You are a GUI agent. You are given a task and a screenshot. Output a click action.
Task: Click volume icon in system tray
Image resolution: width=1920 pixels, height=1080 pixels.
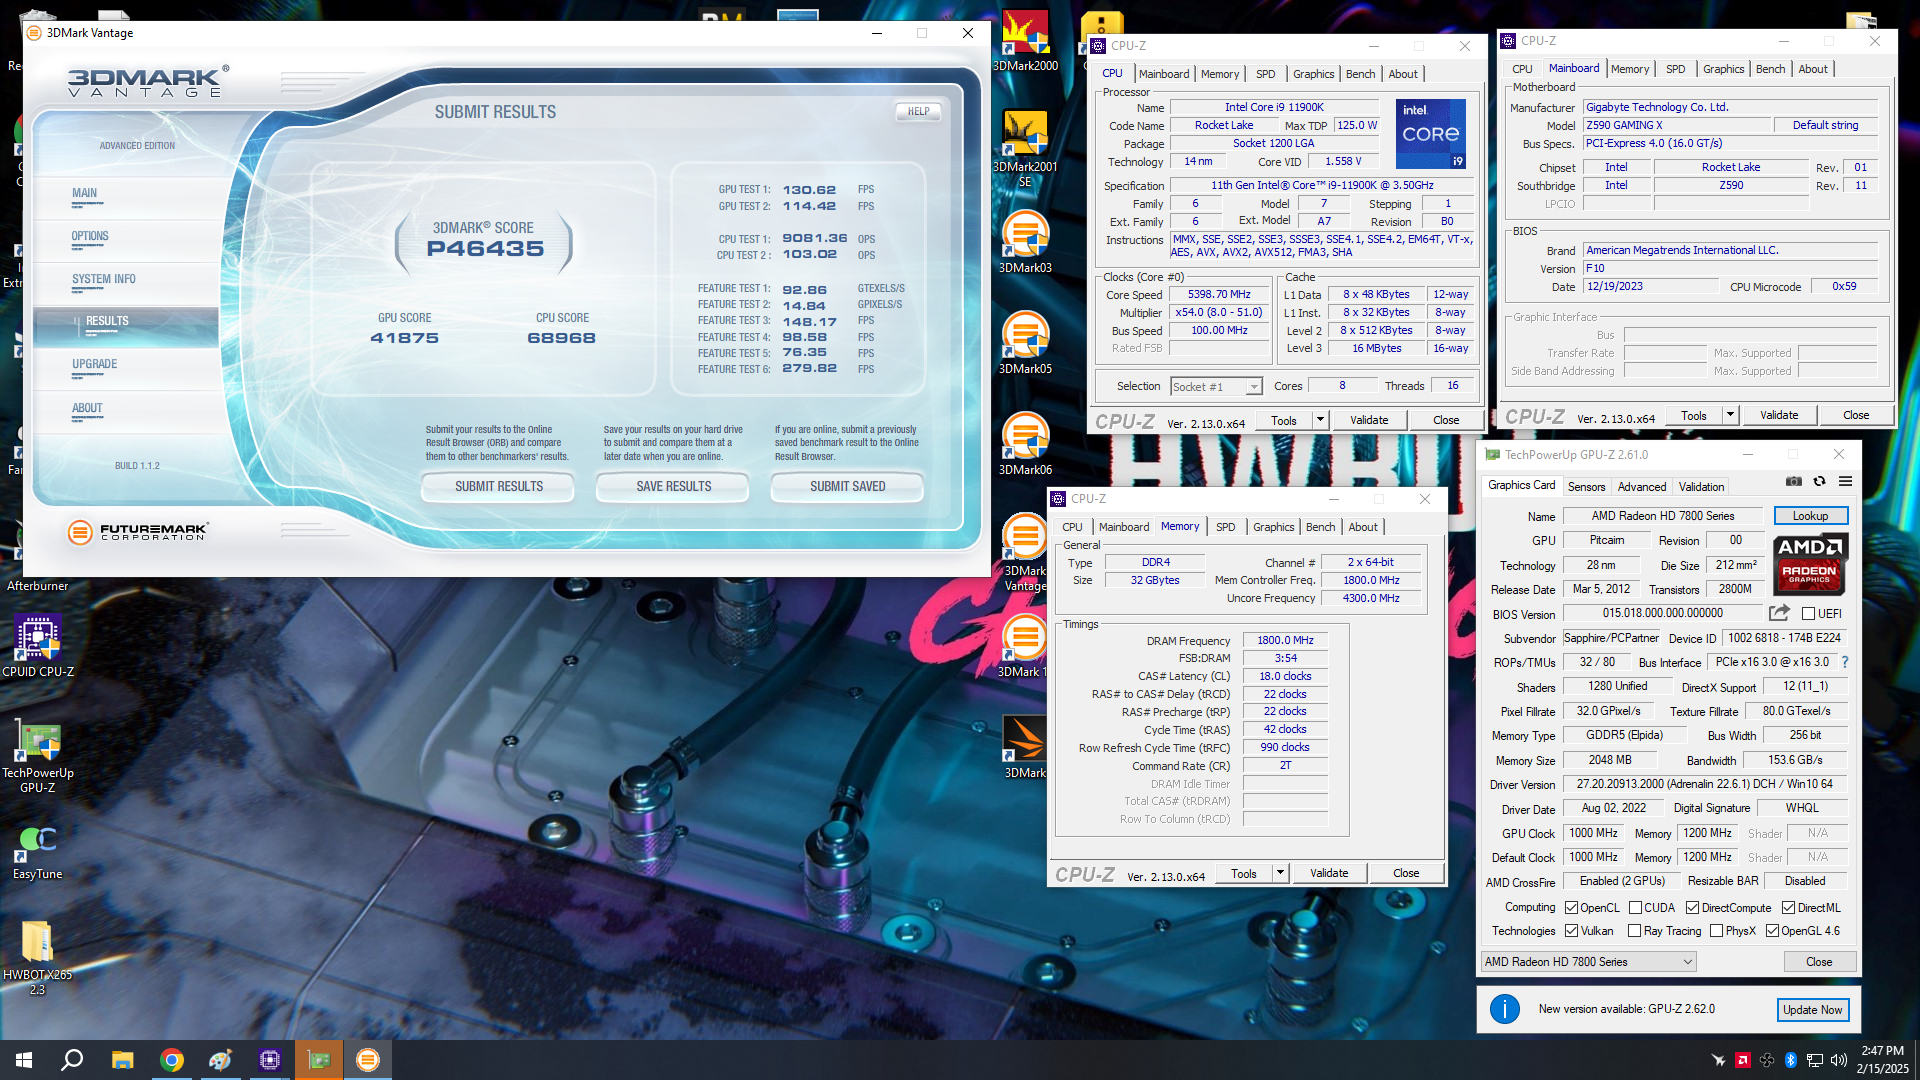(x=1838, y=1060)
